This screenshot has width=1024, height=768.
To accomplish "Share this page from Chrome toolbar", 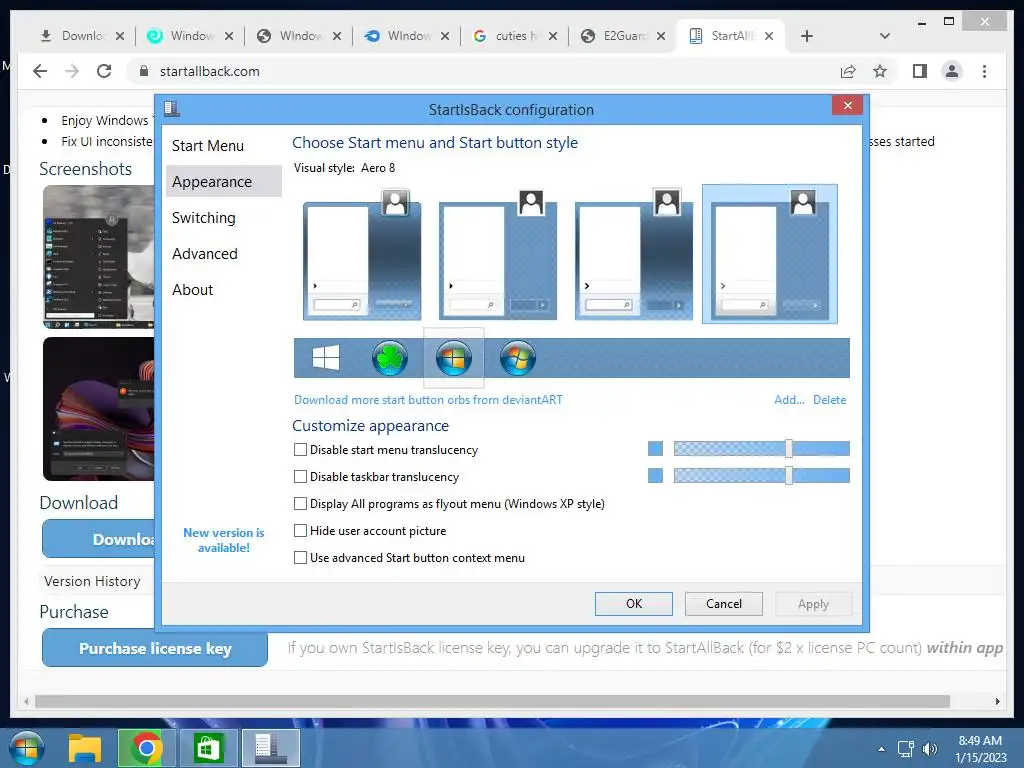I will pyautogui.click(x=848, y=71).
